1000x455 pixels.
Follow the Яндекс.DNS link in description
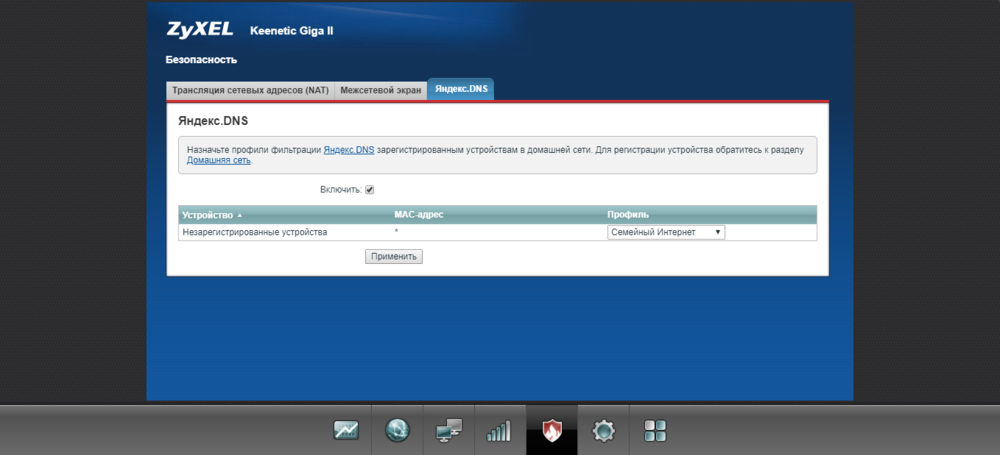pyautogui.click(x=349, y=149)
